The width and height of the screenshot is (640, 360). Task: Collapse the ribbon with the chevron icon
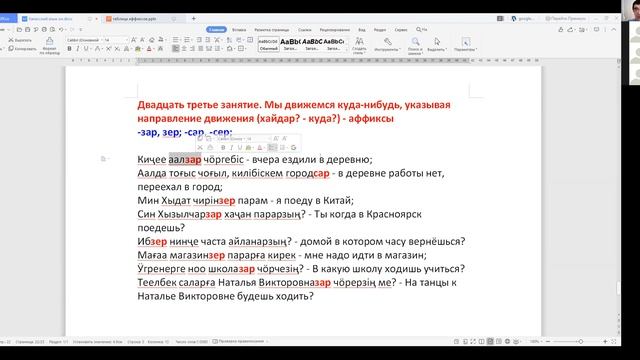point(613,29)
